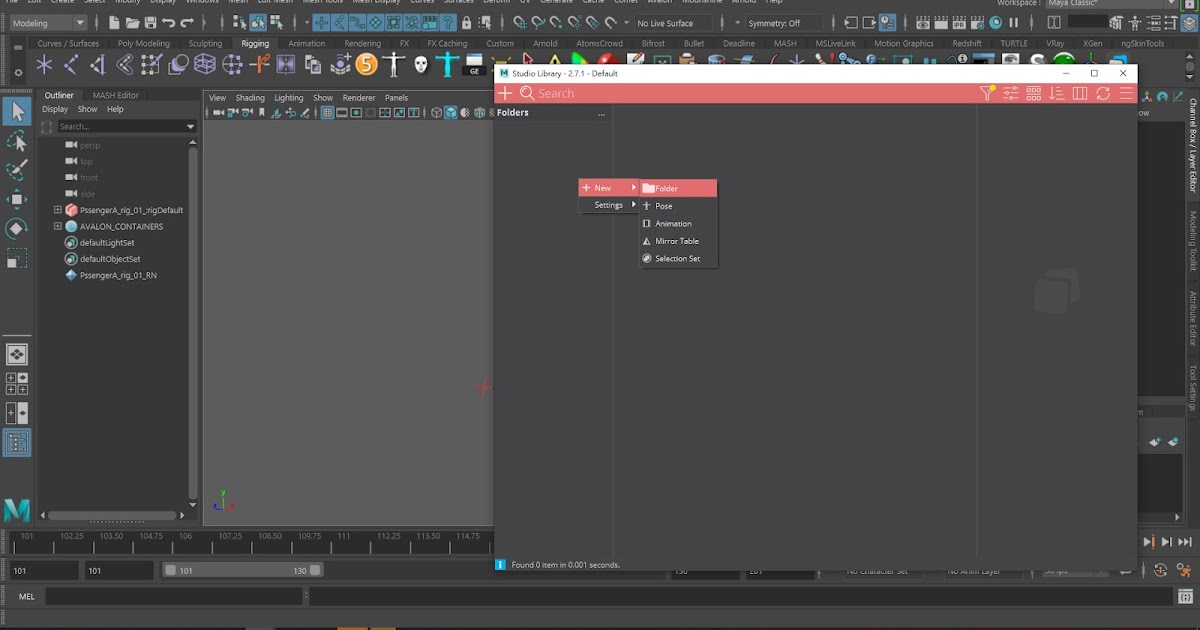This screenshot has width=1200, height=630.
Task: Expand PssengerA_rig_01_rigDefault in the Outliner
Action: pyautogui.click(x=58, y=210)
